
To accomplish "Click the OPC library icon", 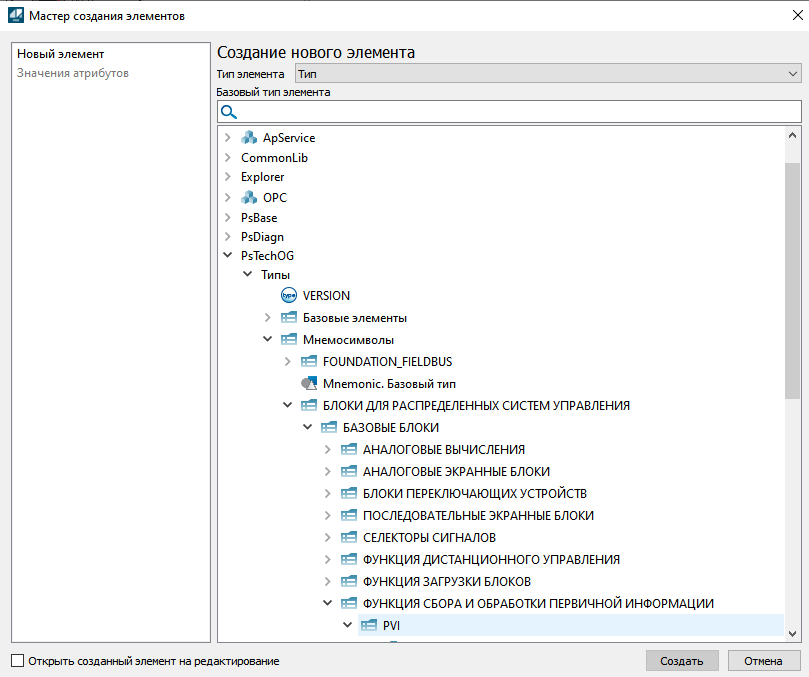I will [249, 197].
